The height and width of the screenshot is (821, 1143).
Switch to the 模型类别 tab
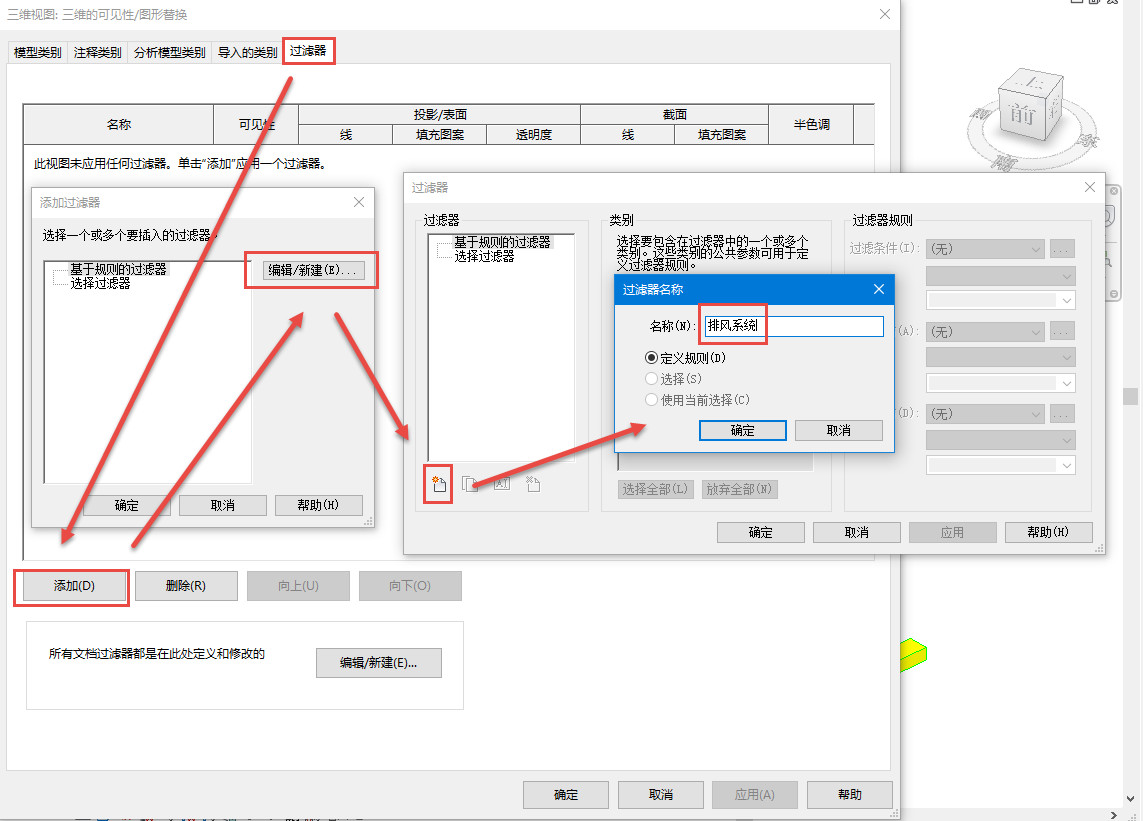click(x=37, y=52)
